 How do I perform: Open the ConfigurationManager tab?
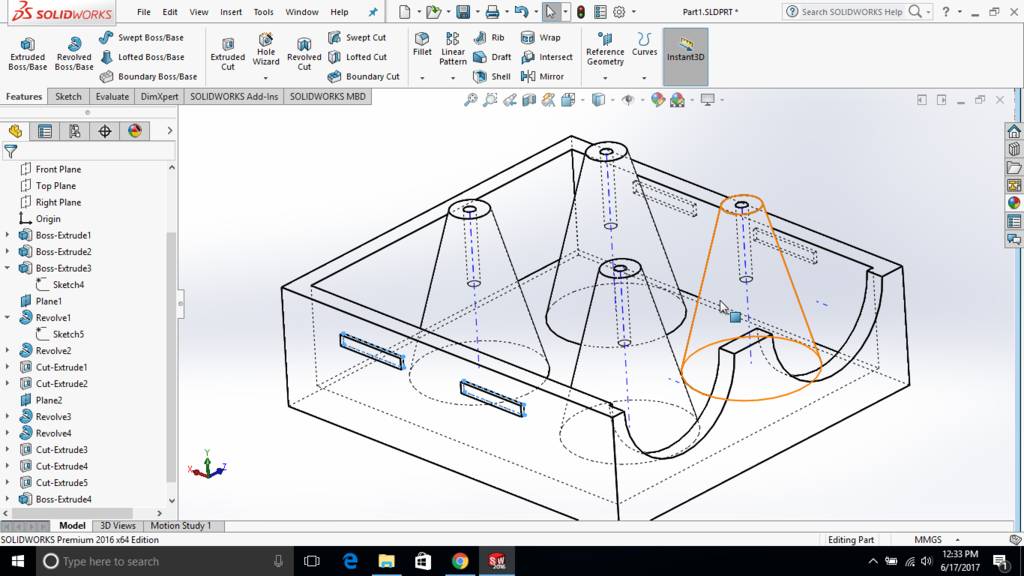click(x=75, y=131)
